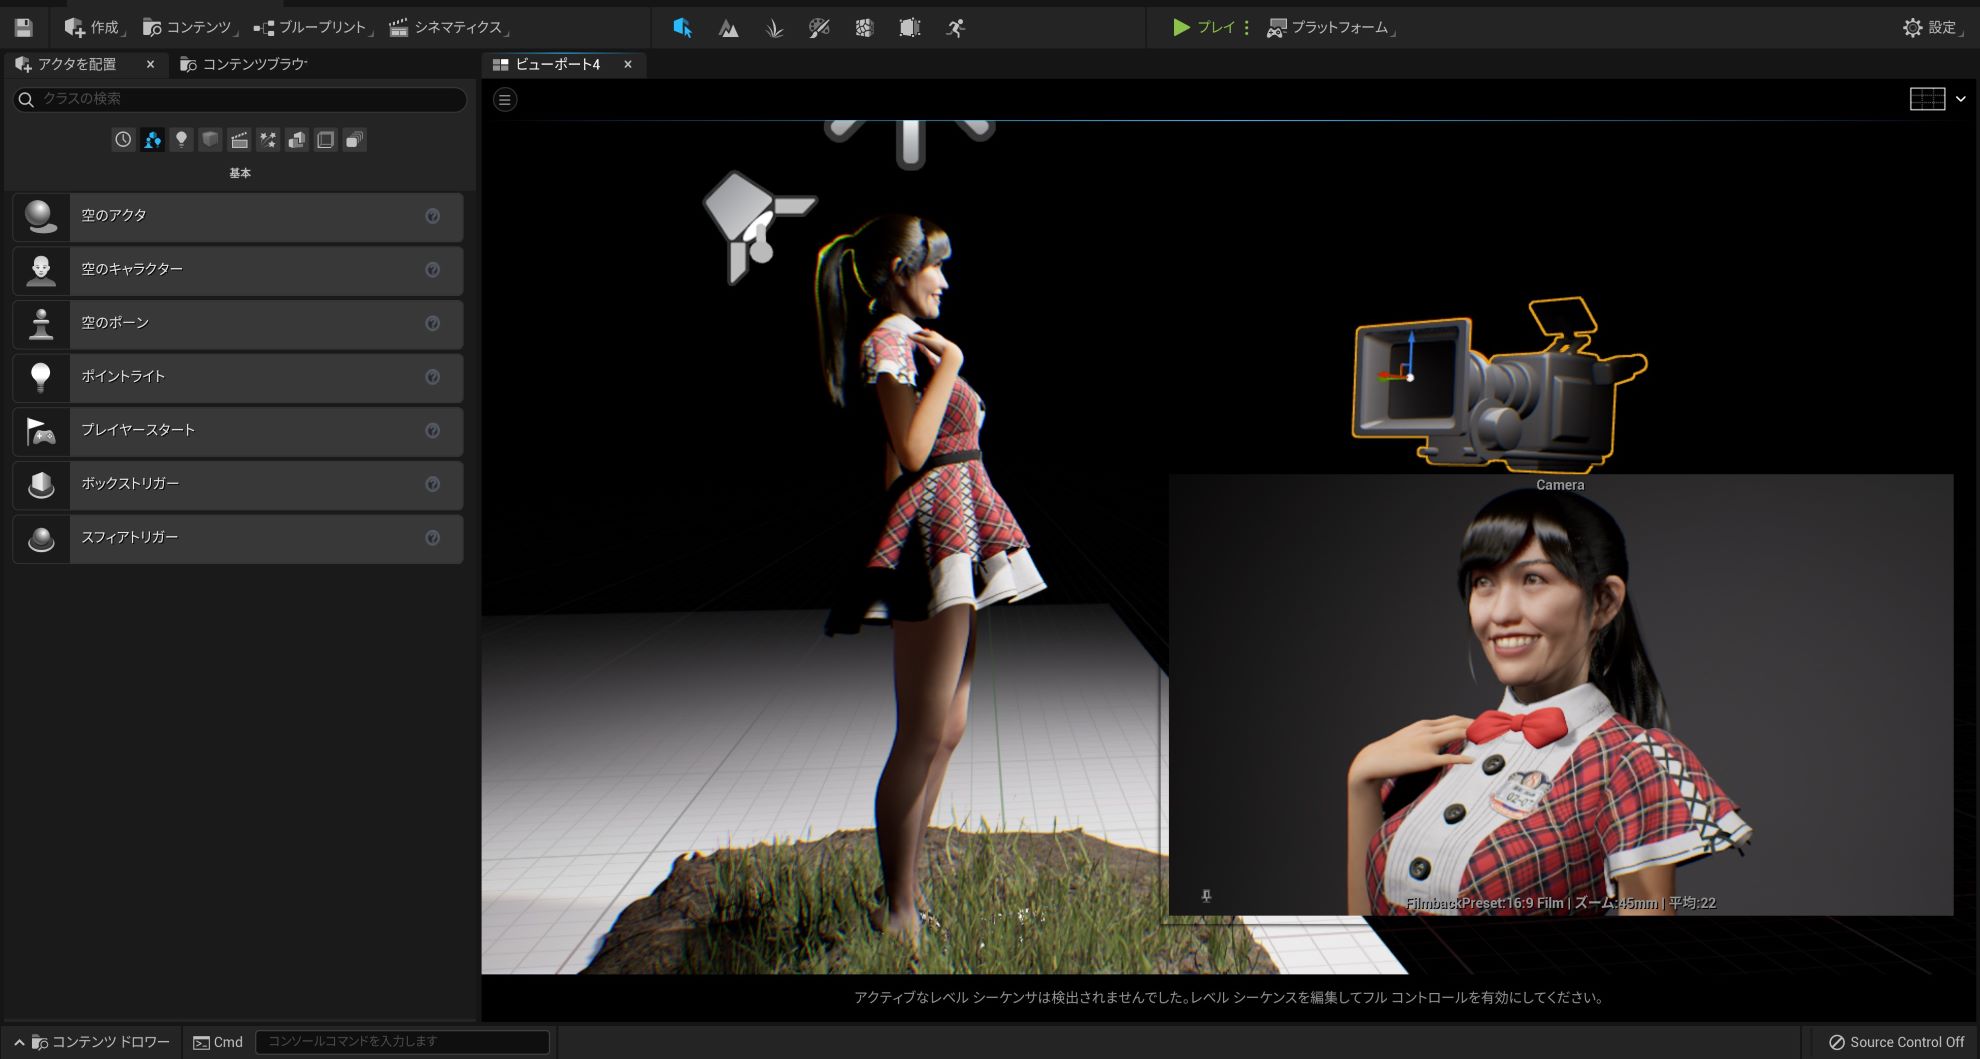Click viewport layout grid icon
Viewport: 1980px width, 1059px height.
(1927, 99)
